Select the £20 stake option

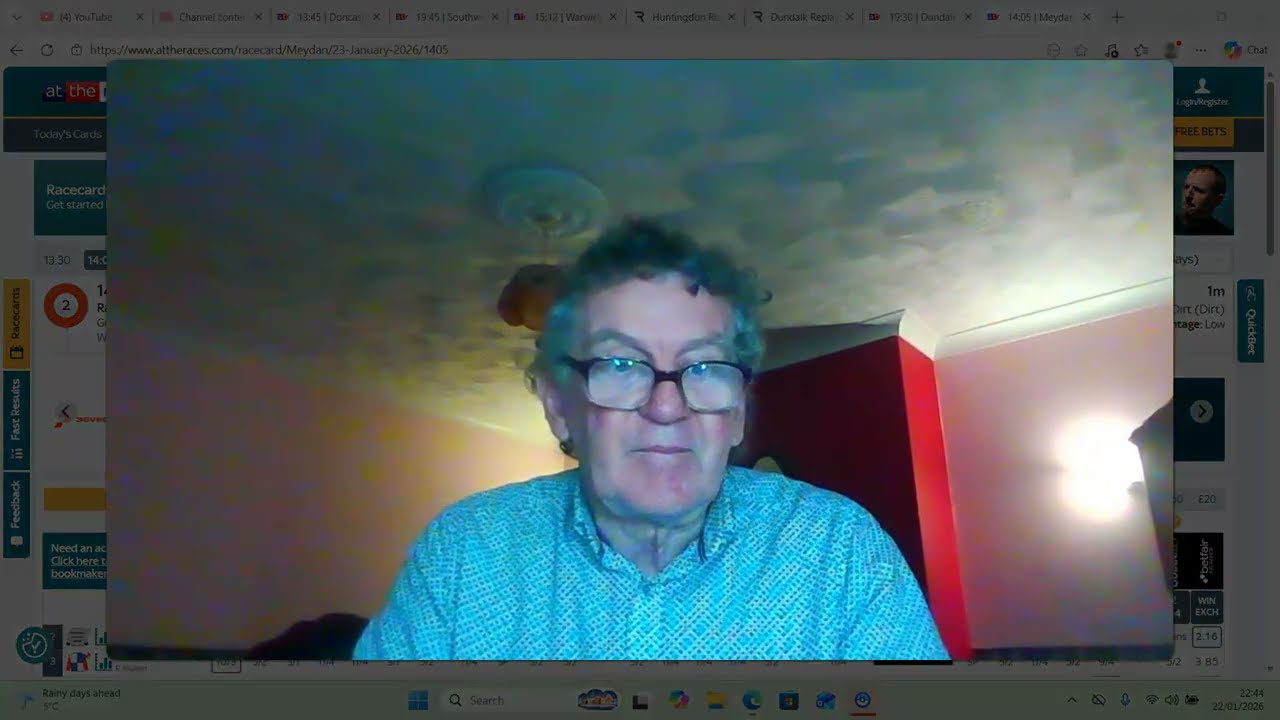coord(1206,499)
